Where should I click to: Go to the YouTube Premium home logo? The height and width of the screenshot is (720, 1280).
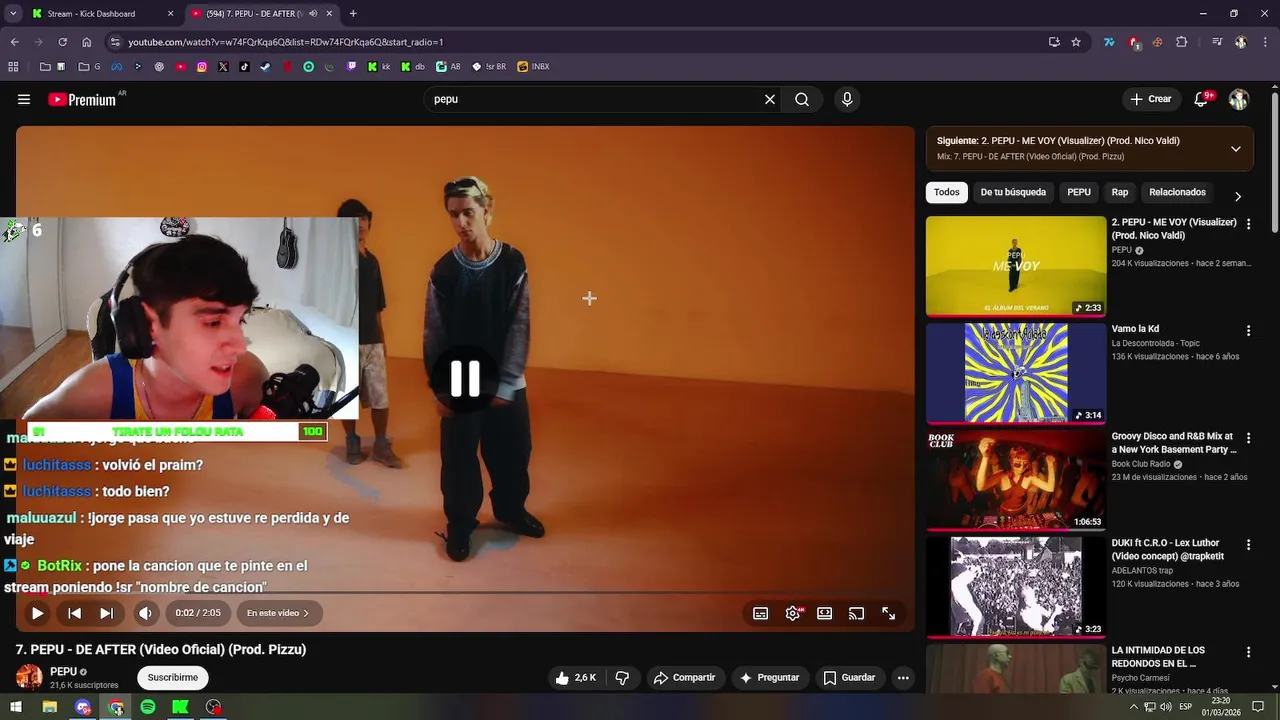point(82,99)
